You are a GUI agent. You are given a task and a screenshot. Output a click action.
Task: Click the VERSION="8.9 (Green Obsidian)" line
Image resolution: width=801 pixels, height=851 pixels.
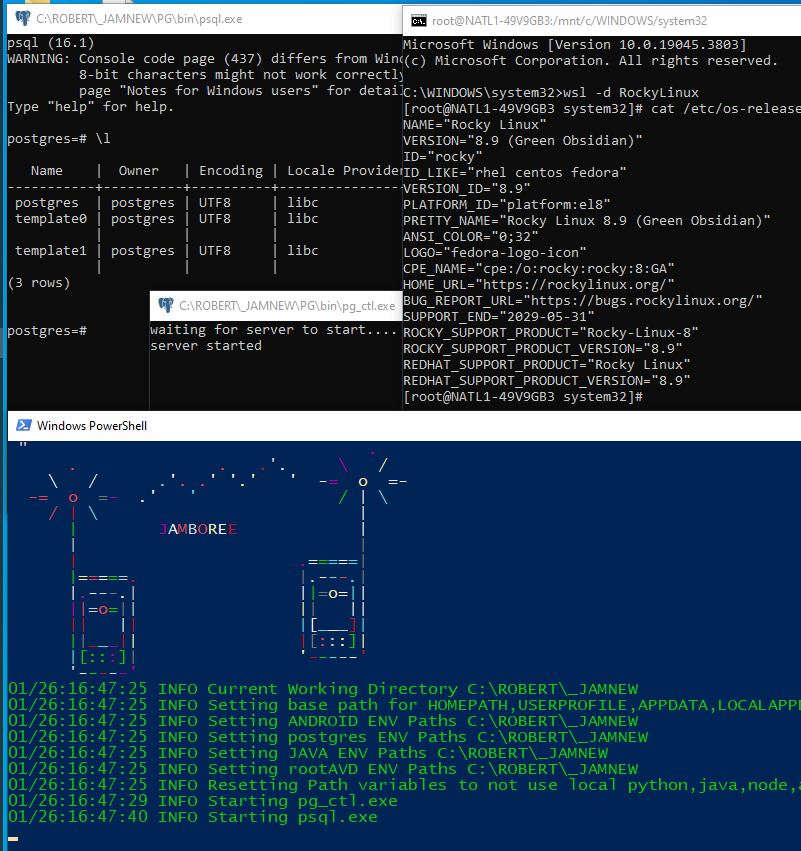coord(523,141)
